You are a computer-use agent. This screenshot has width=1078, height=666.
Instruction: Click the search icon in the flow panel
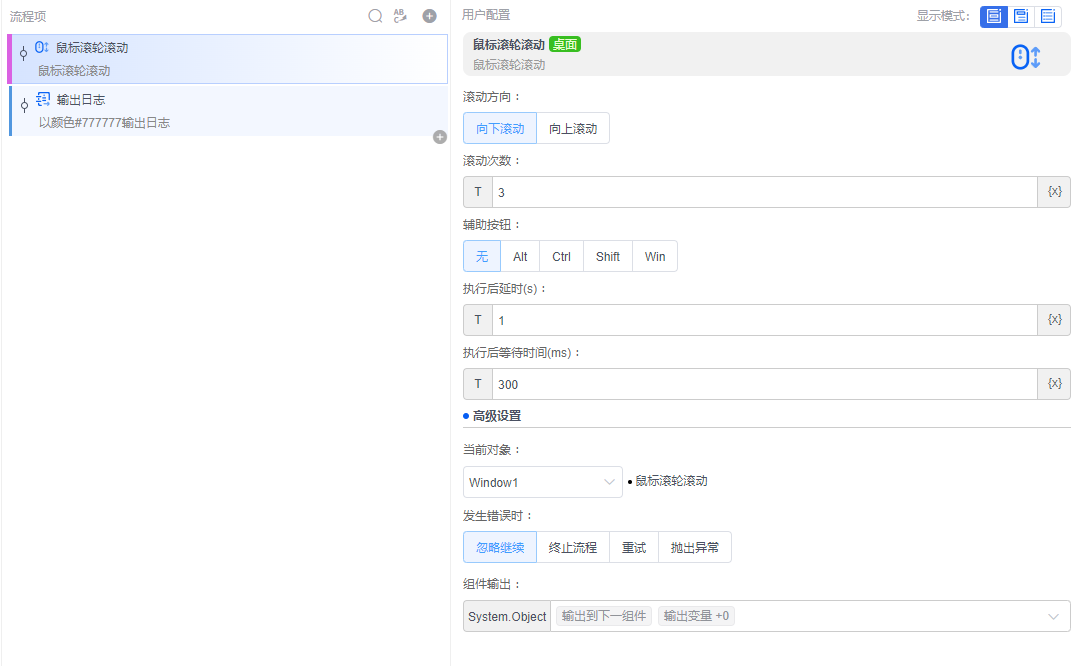tap(375, 16)
